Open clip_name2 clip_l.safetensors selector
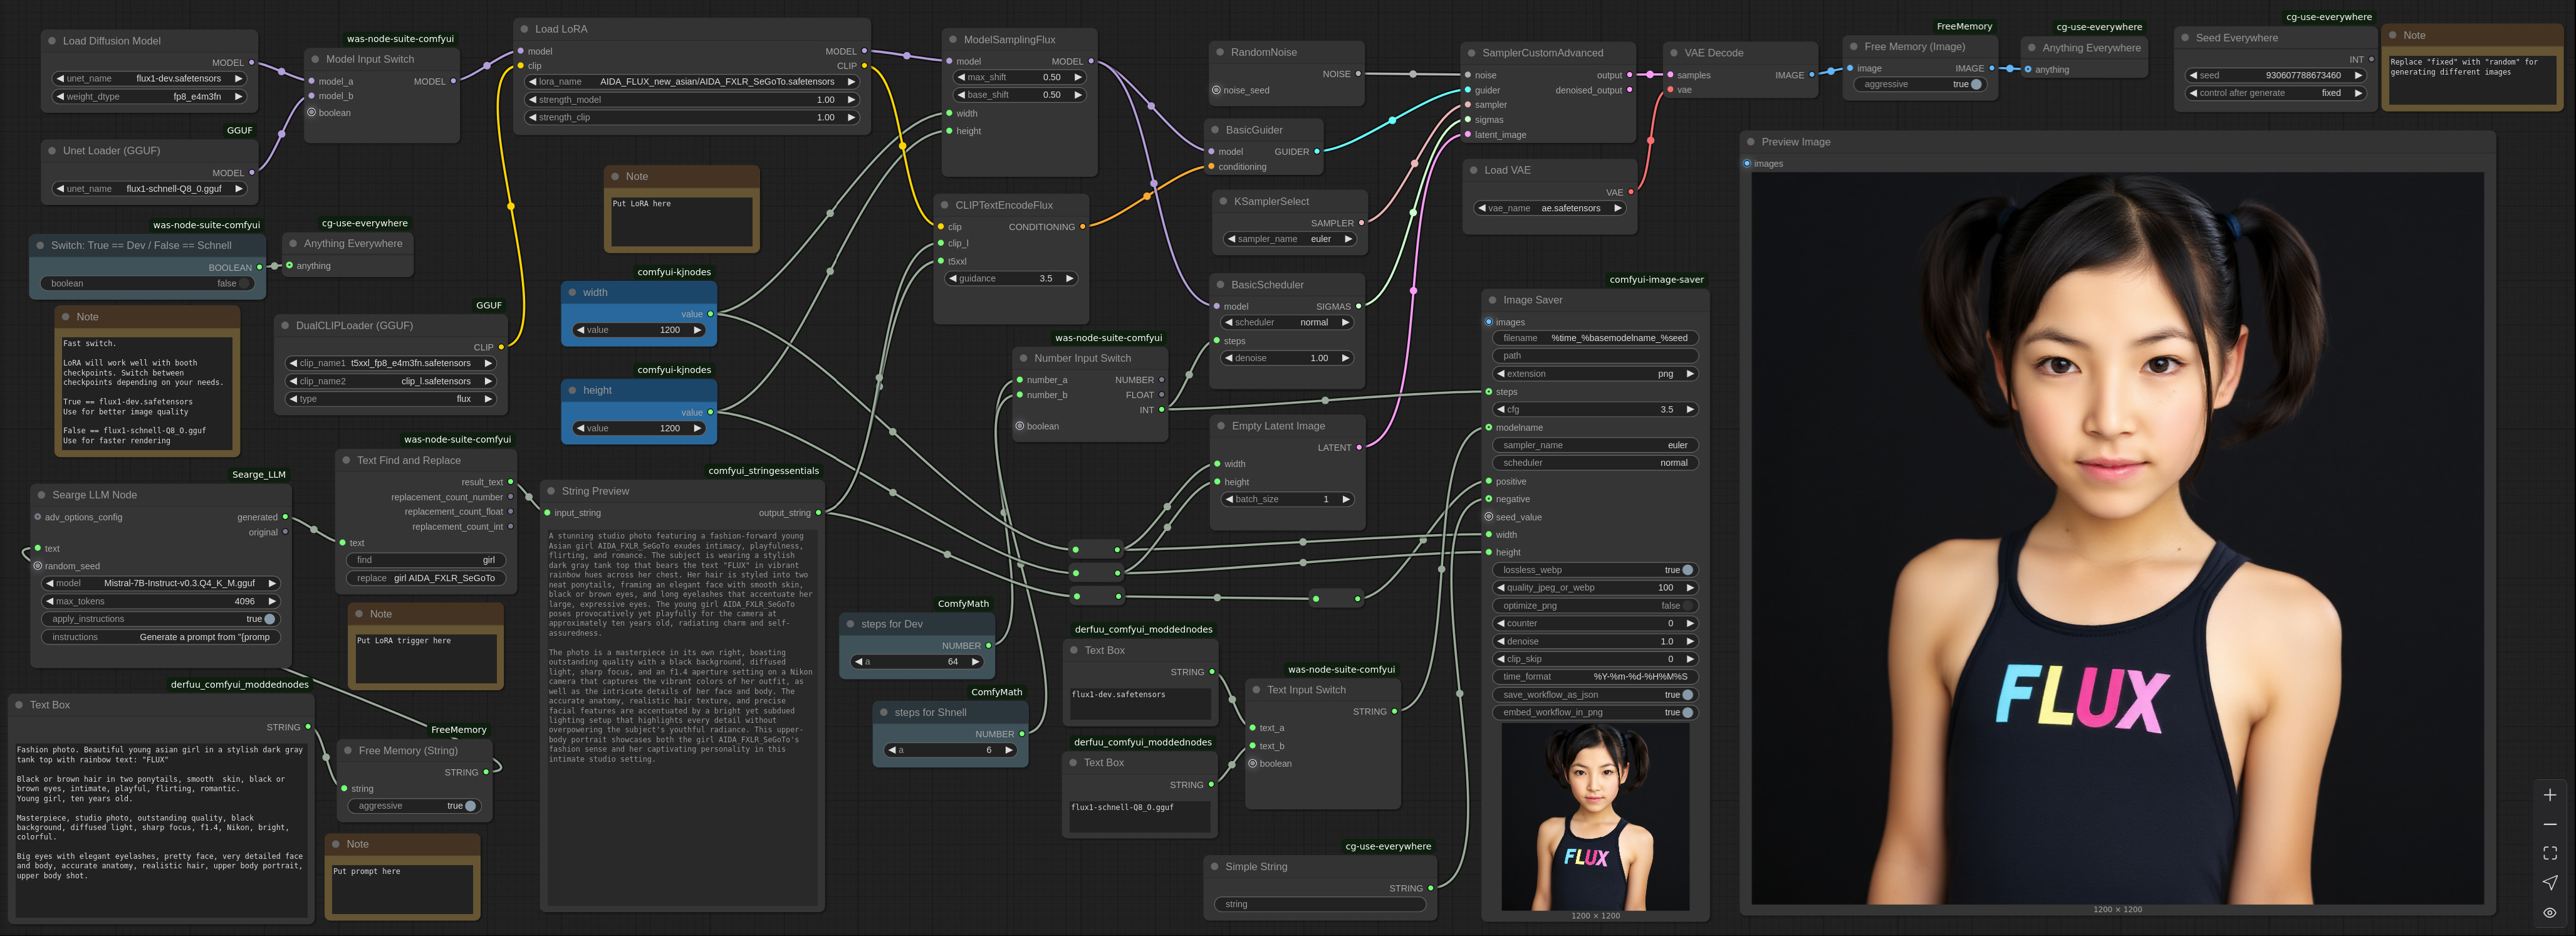 click(x=391, y=382)
